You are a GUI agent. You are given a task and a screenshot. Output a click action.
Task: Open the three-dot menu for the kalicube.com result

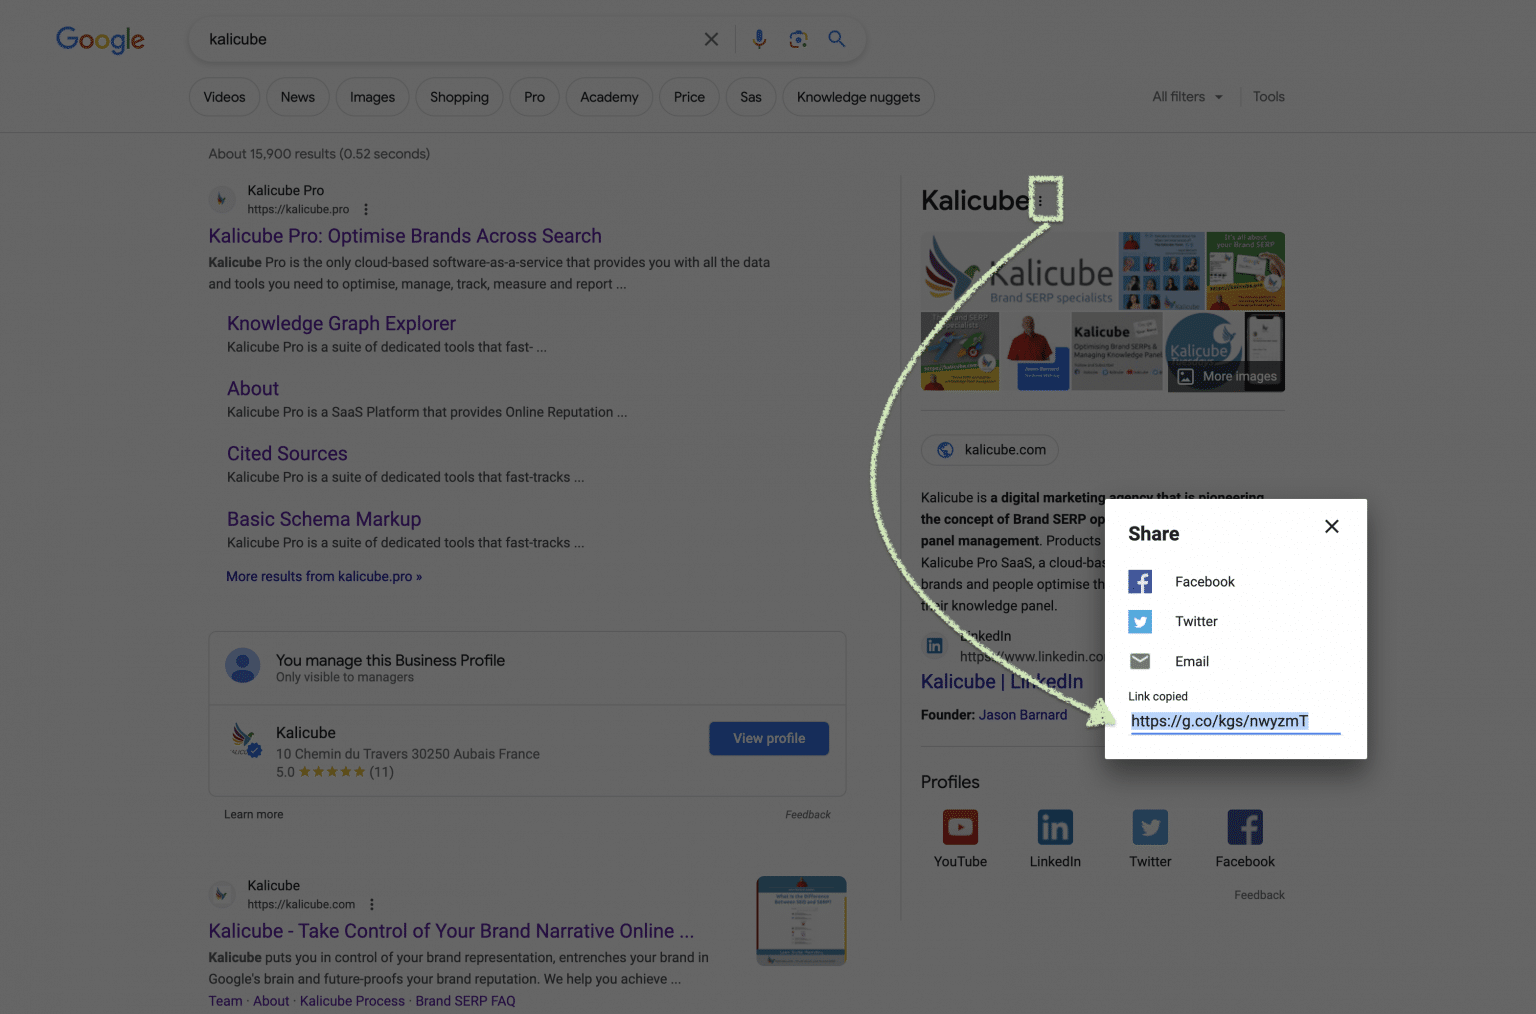pos(371,904)
